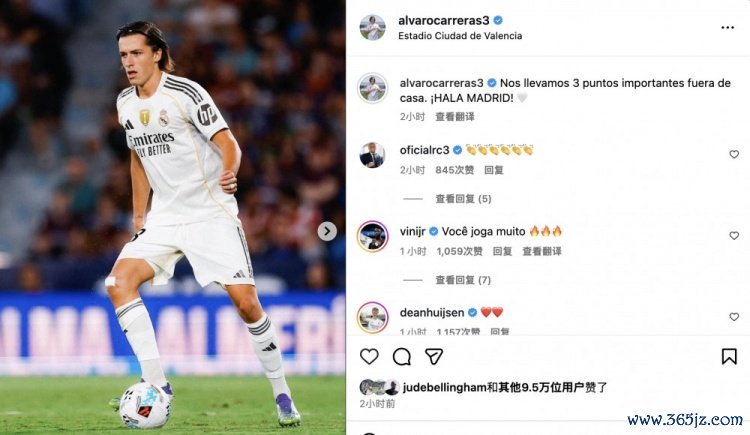The height and width of the screenshot is (435, 750).
Task: Like oficialrc3's comment
Action: click(734, 154)
